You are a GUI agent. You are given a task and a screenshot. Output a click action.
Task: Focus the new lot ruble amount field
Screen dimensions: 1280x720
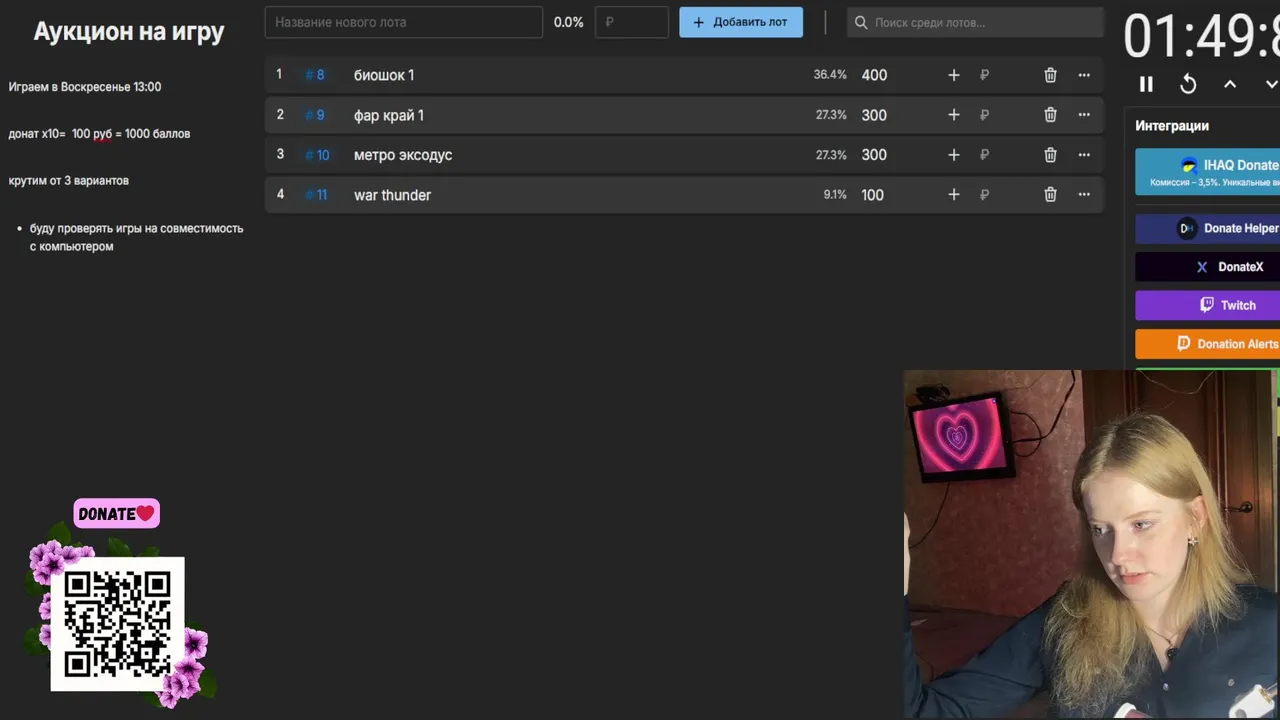tap(632, 22)
